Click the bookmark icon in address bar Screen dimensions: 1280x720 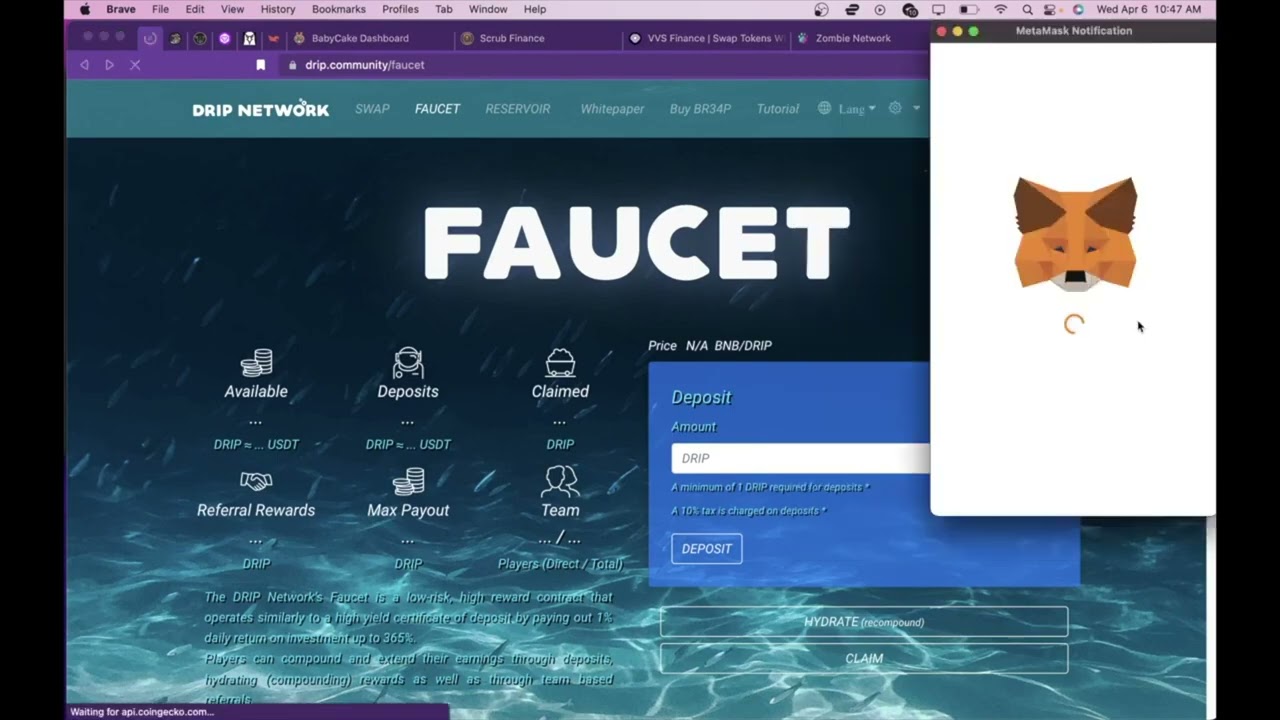tap(261, 65)
